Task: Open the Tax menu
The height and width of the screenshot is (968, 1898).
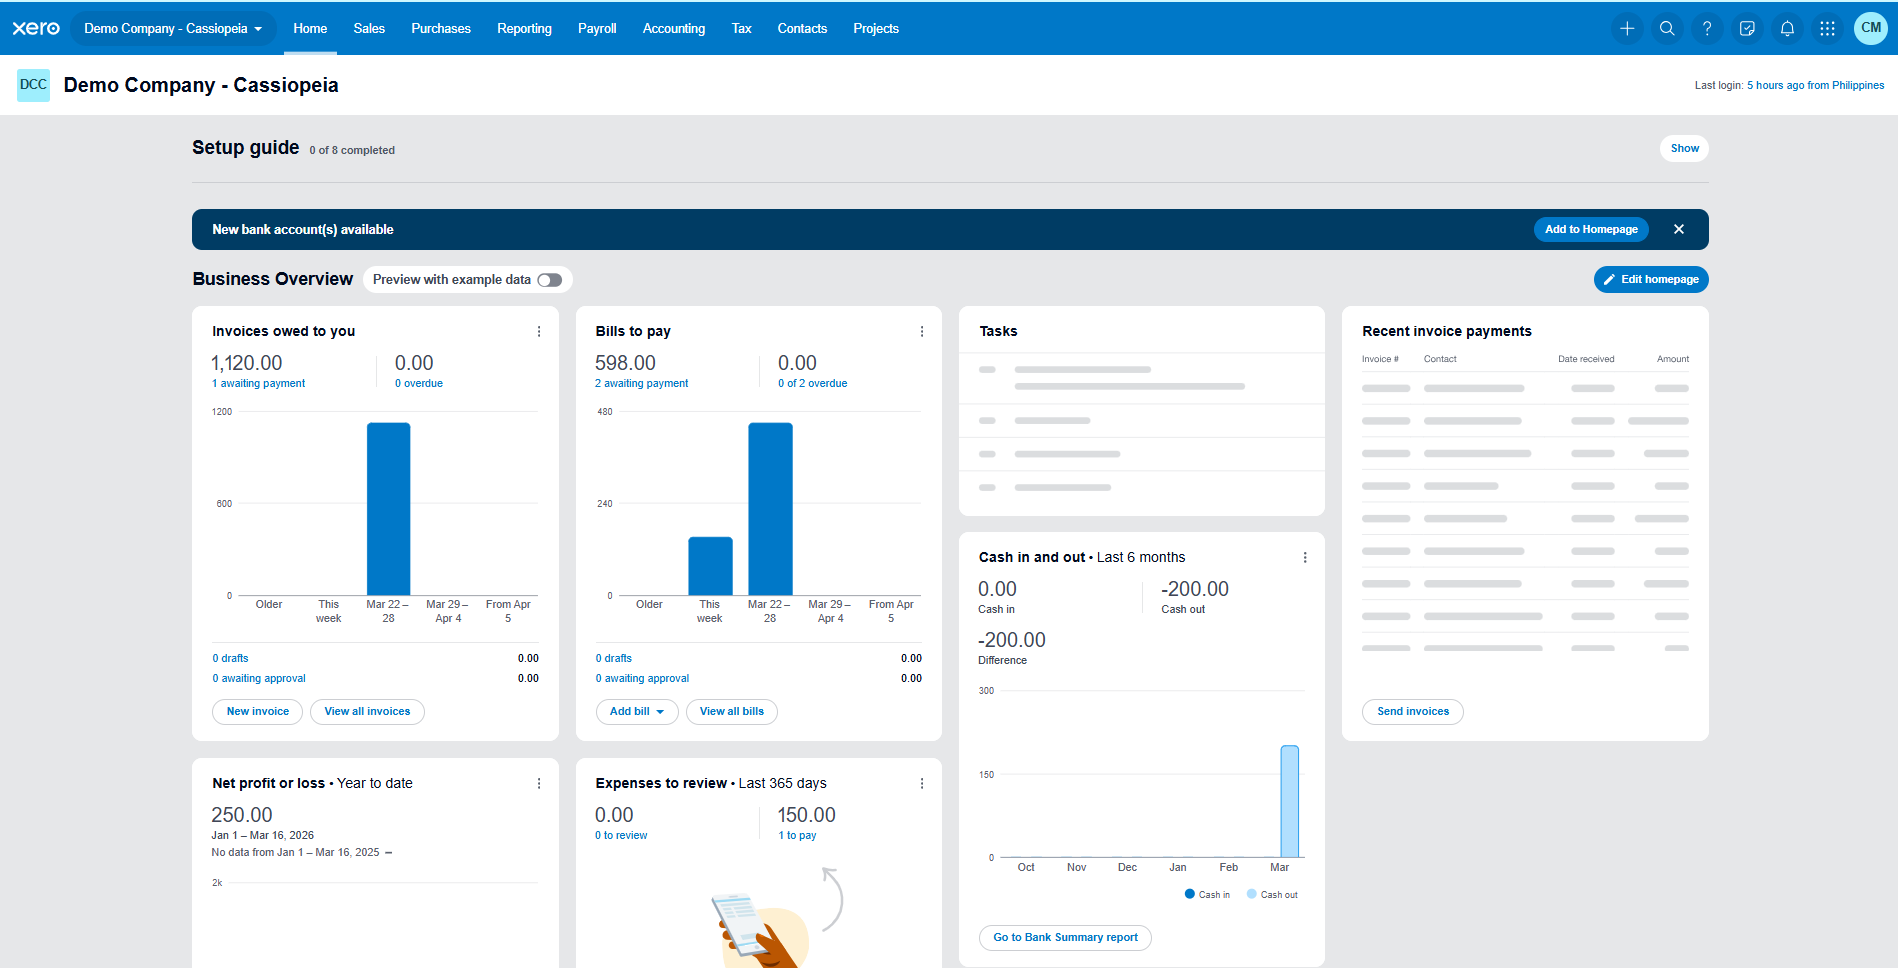Action: click(x=741, y=28)
